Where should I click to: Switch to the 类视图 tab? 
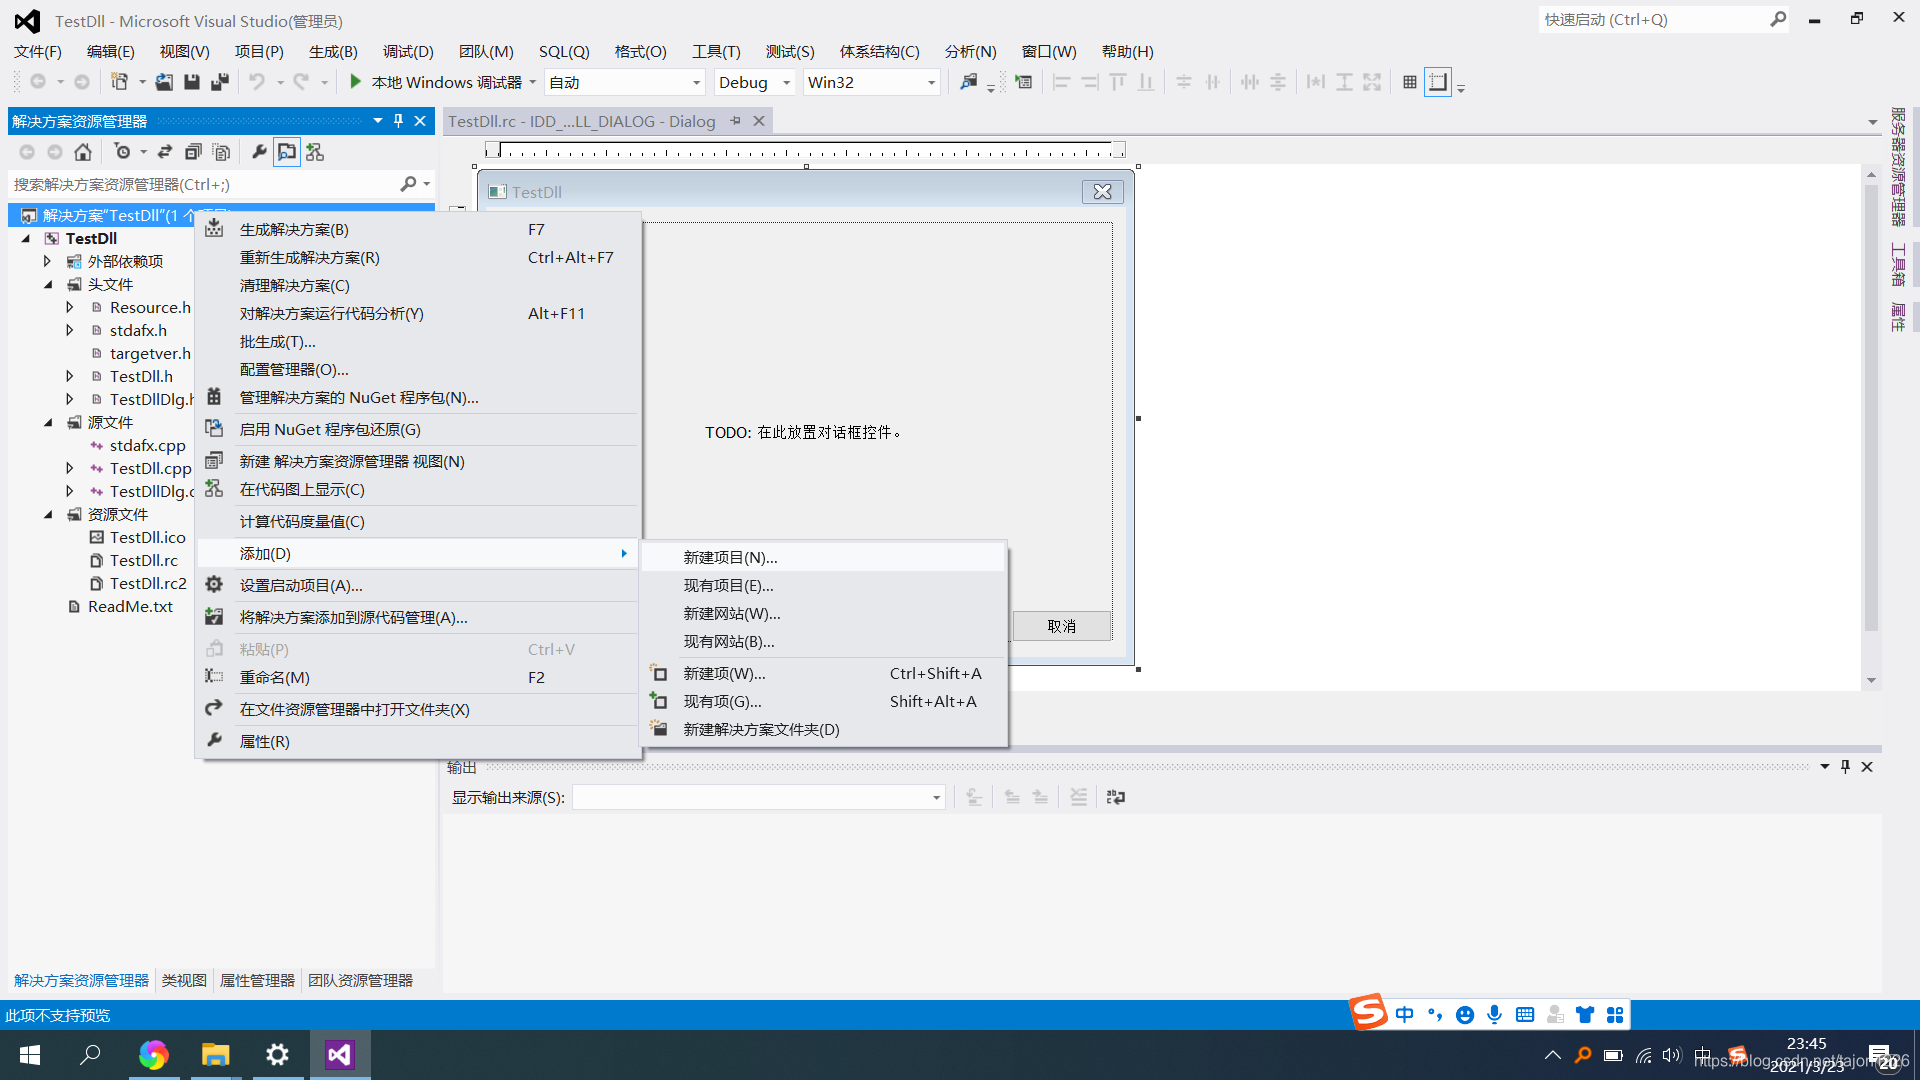(184, 980)
